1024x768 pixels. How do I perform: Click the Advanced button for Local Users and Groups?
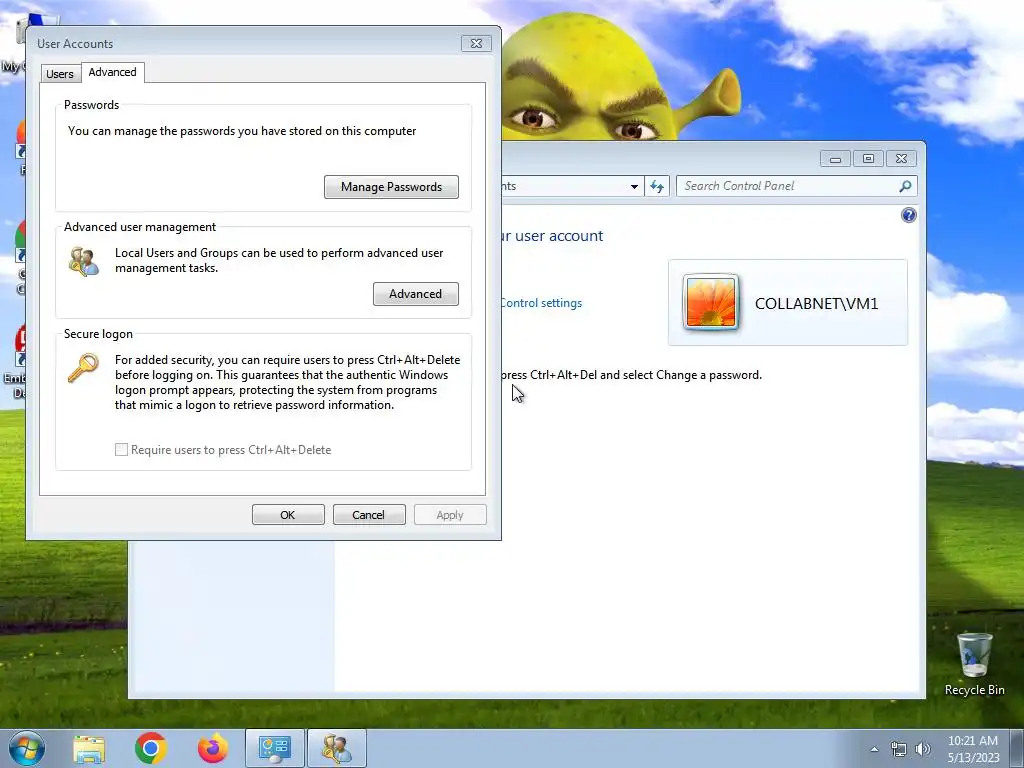pyautogui.click(x=415, y=294)
